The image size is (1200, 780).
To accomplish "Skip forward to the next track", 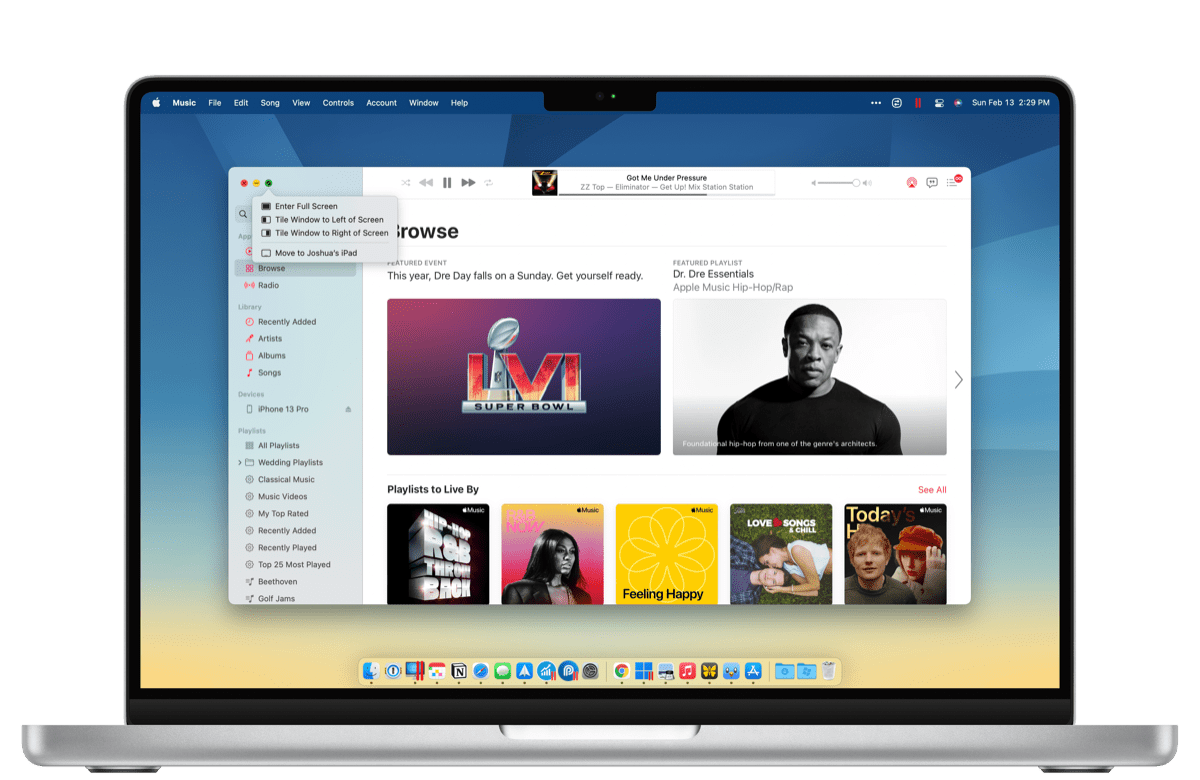I will coord(468,183).
